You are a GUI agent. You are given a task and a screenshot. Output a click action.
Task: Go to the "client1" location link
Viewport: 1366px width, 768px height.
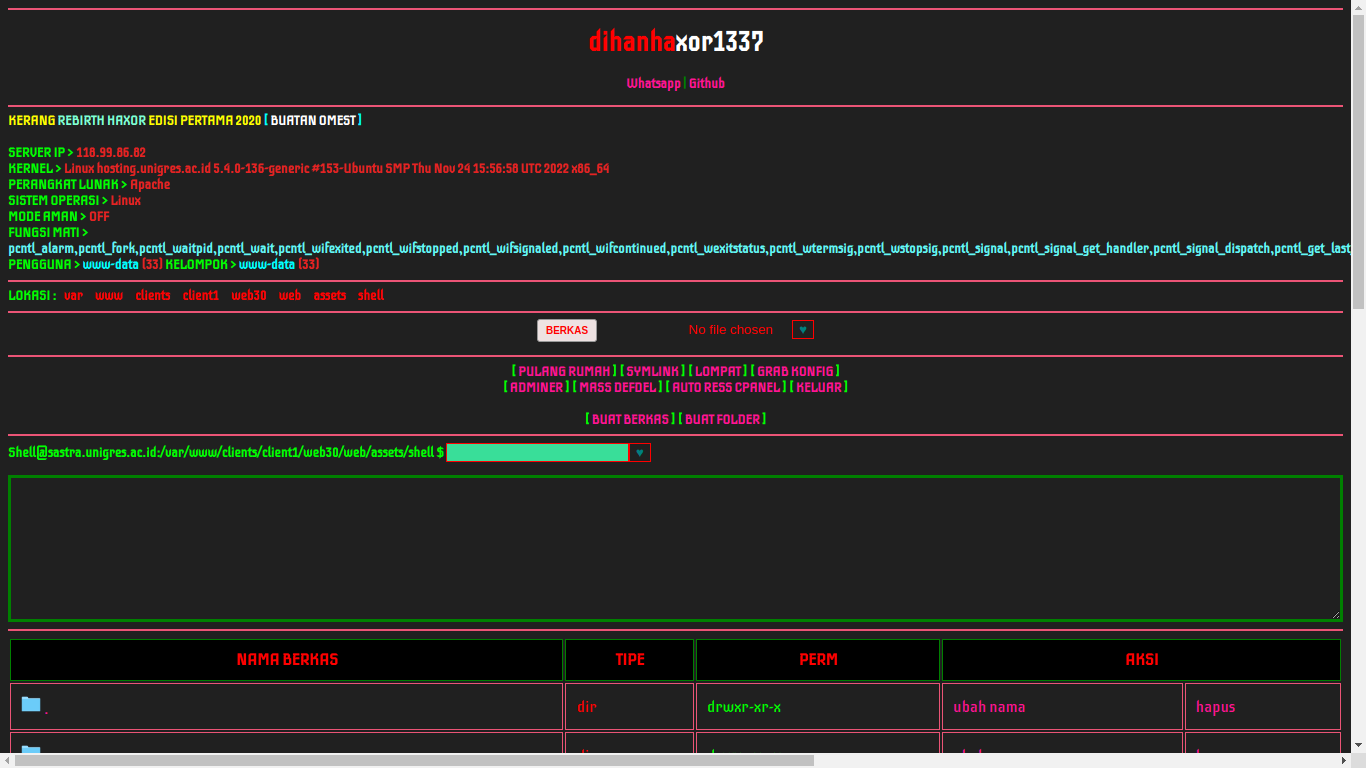coord(200,295)
